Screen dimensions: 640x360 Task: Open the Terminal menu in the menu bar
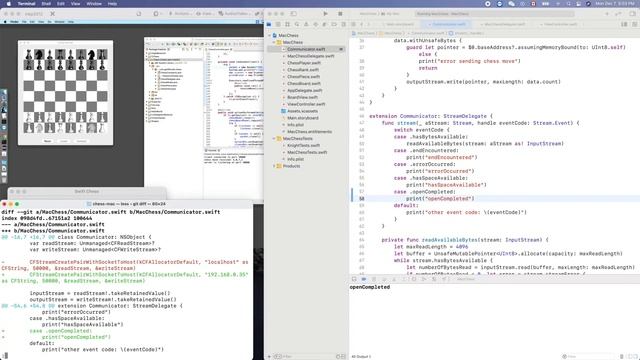[x=27, y=4]
